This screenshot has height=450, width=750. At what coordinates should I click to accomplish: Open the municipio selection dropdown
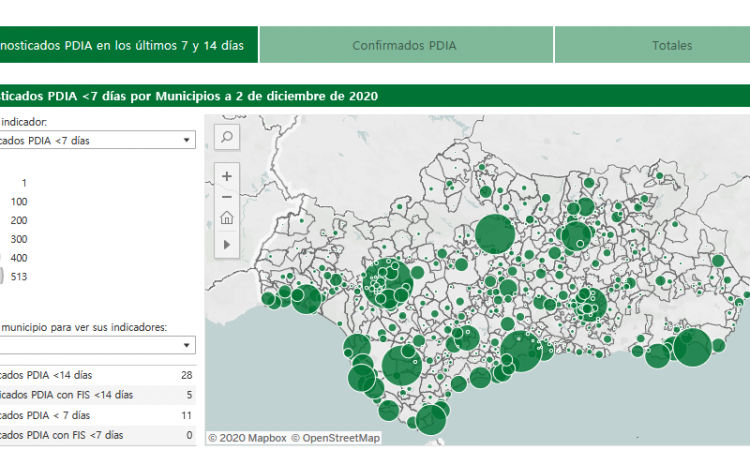[x=97, y=345]
